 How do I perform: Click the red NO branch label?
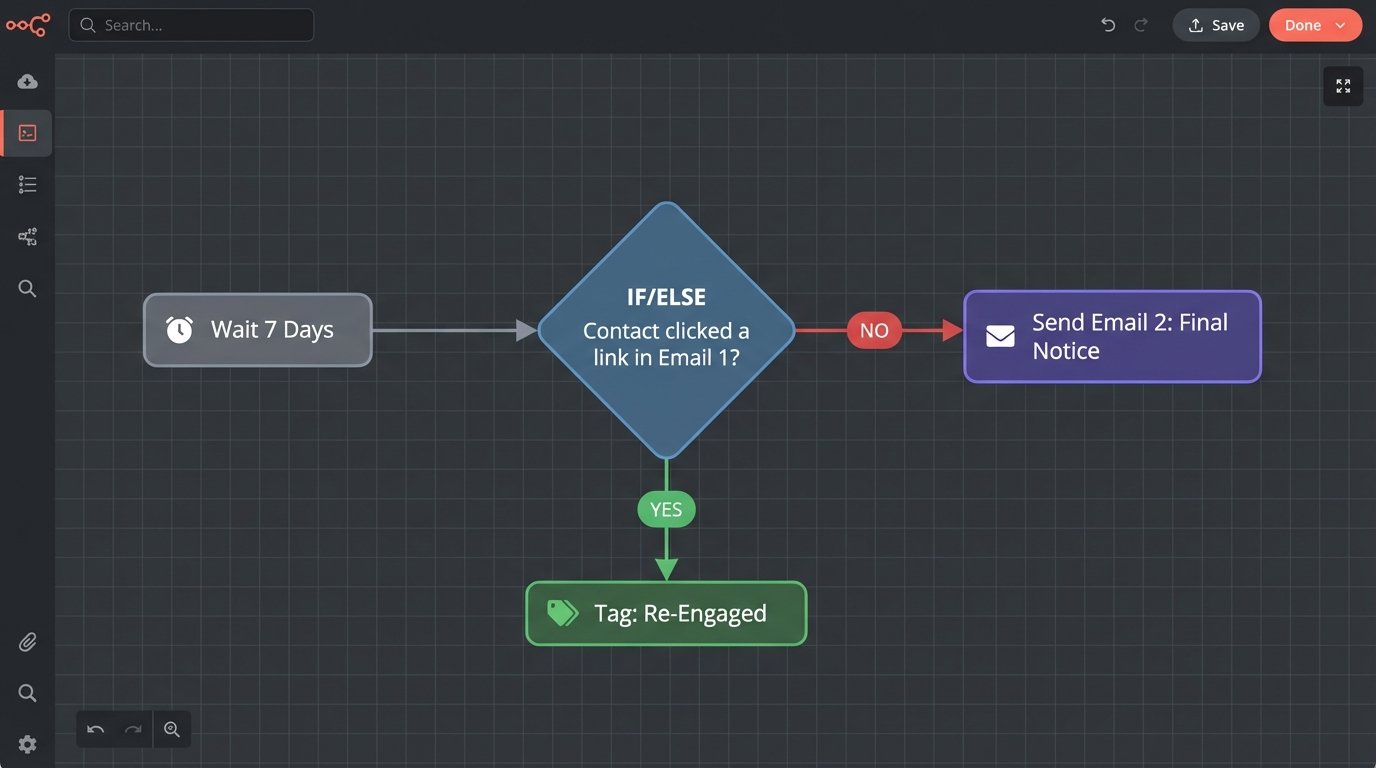pyautogui.click(x=874, y=331)
